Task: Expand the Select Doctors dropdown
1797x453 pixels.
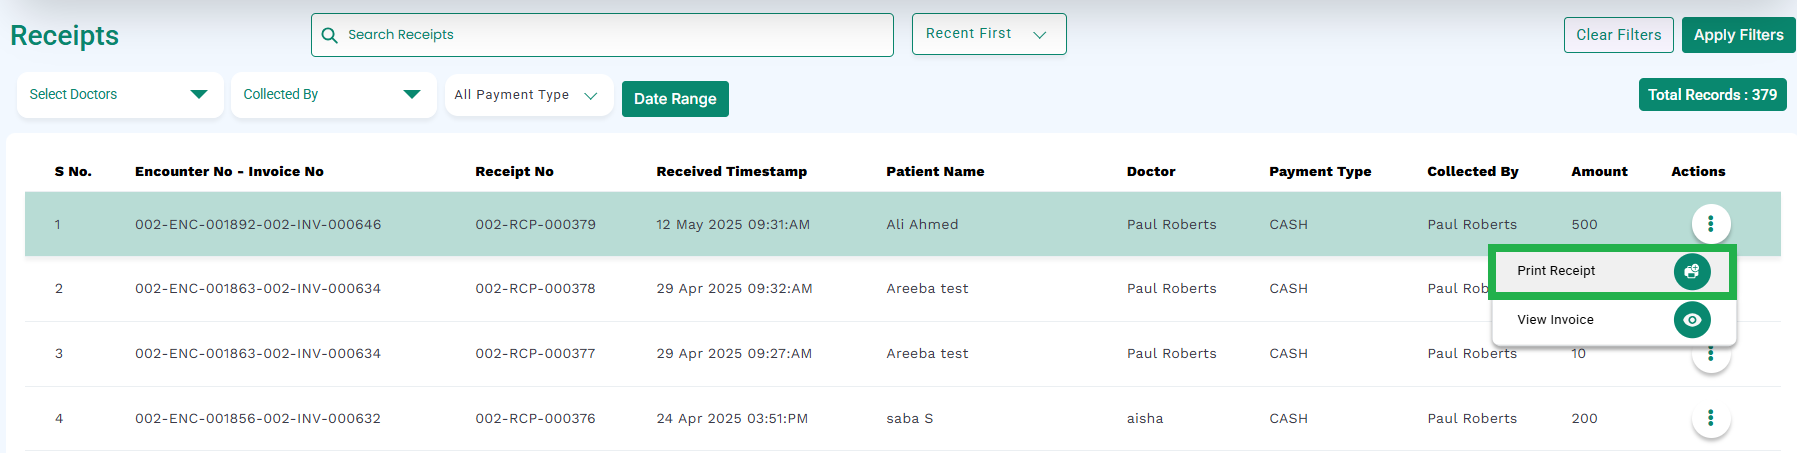Action: 120,95
